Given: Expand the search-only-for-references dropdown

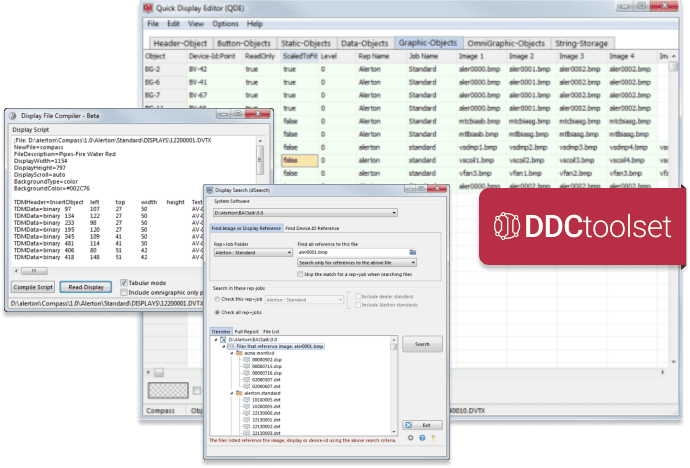Looking at the screenshot, I should (413, 262).
